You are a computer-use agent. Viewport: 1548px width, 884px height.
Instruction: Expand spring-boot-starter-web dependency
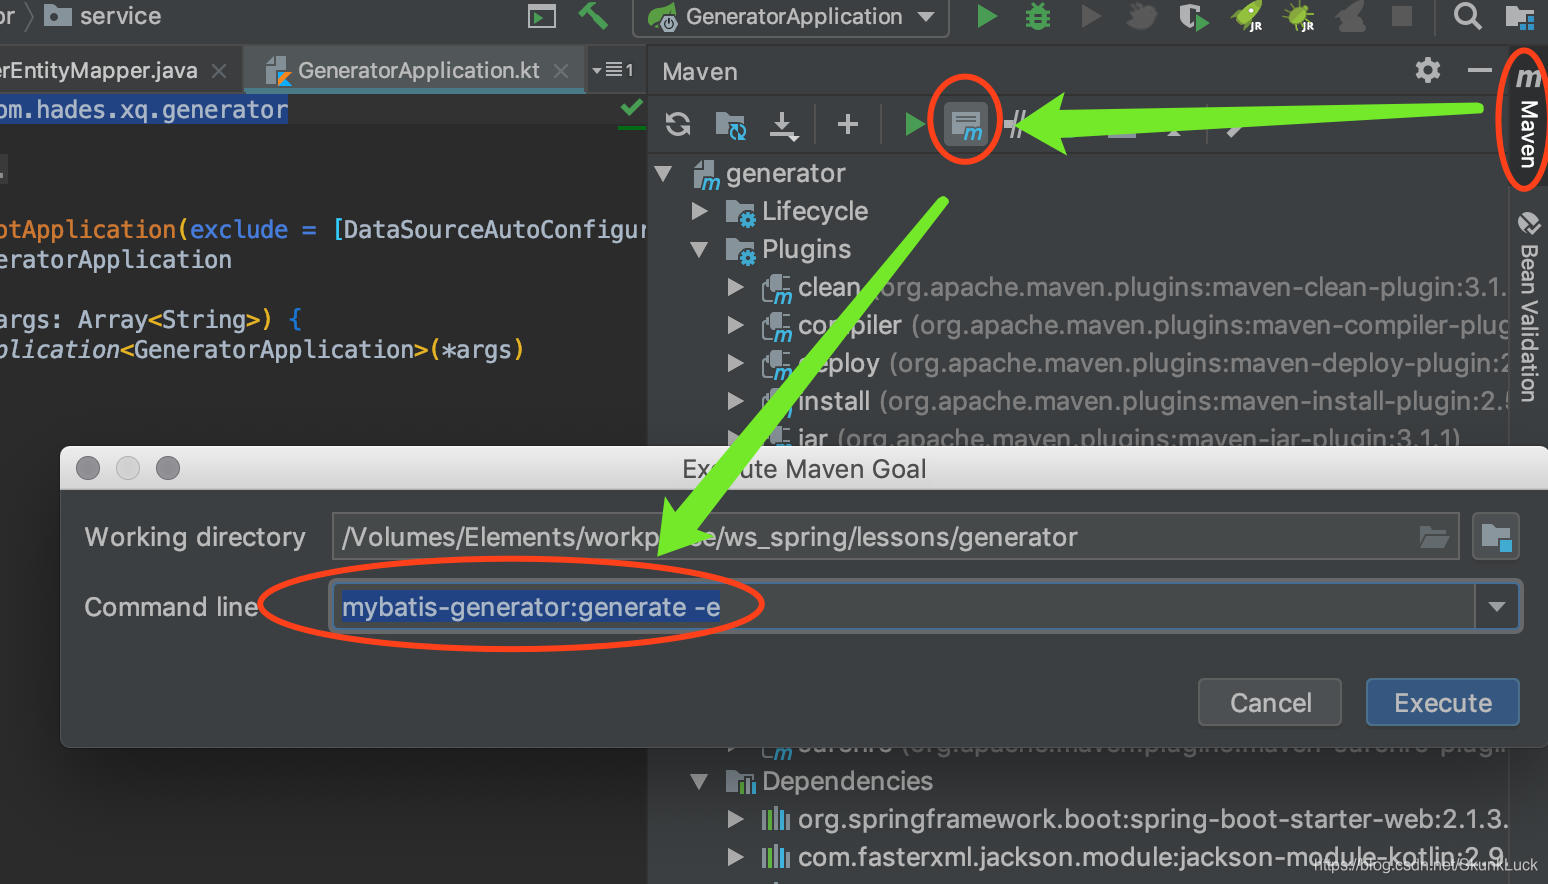[736, 819]
